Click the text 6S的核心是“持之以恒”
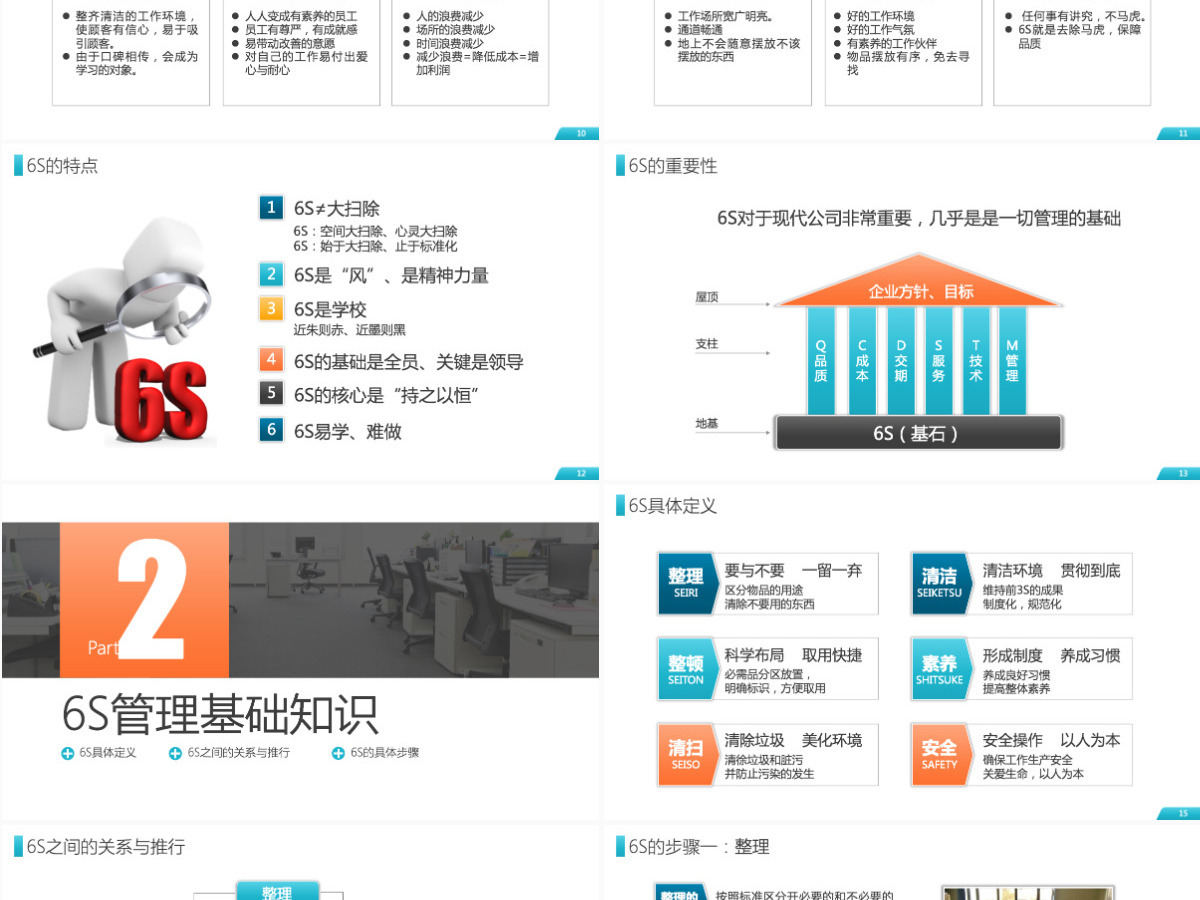Screen dimensions: 1200x900 tap(386, 394)
